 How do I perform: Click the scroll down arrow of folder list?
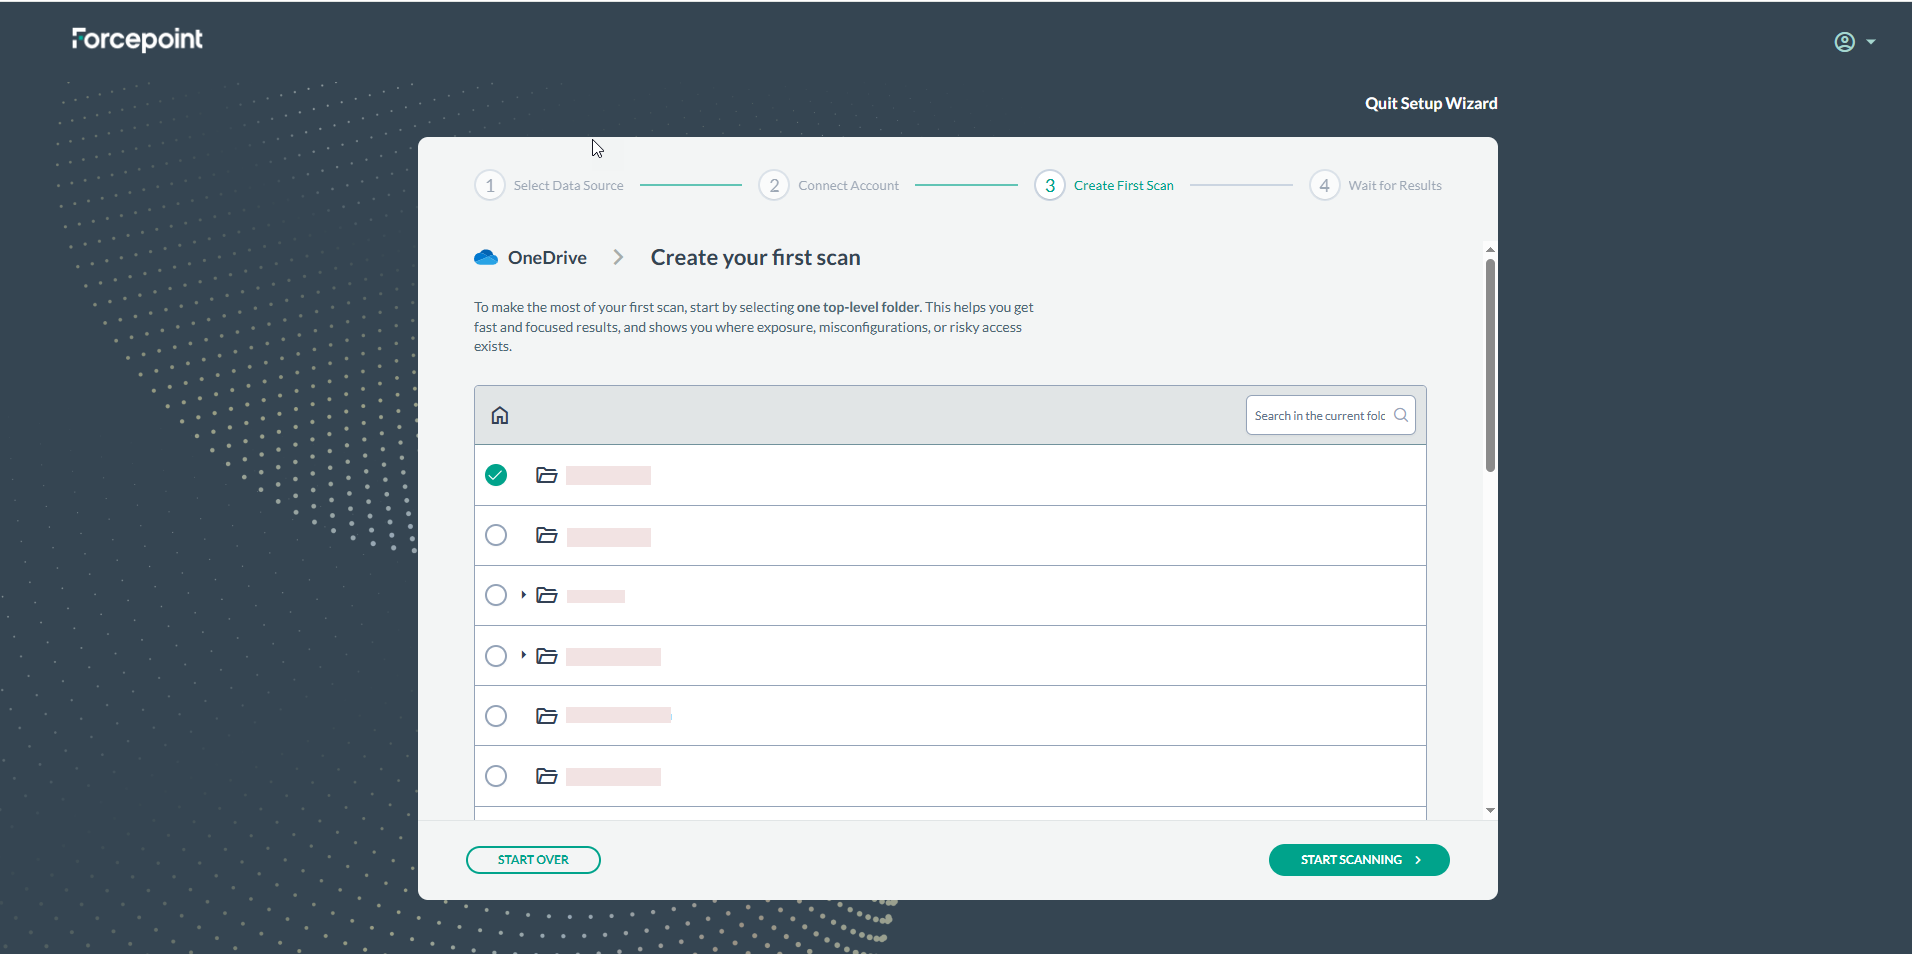pos(1490,810)
